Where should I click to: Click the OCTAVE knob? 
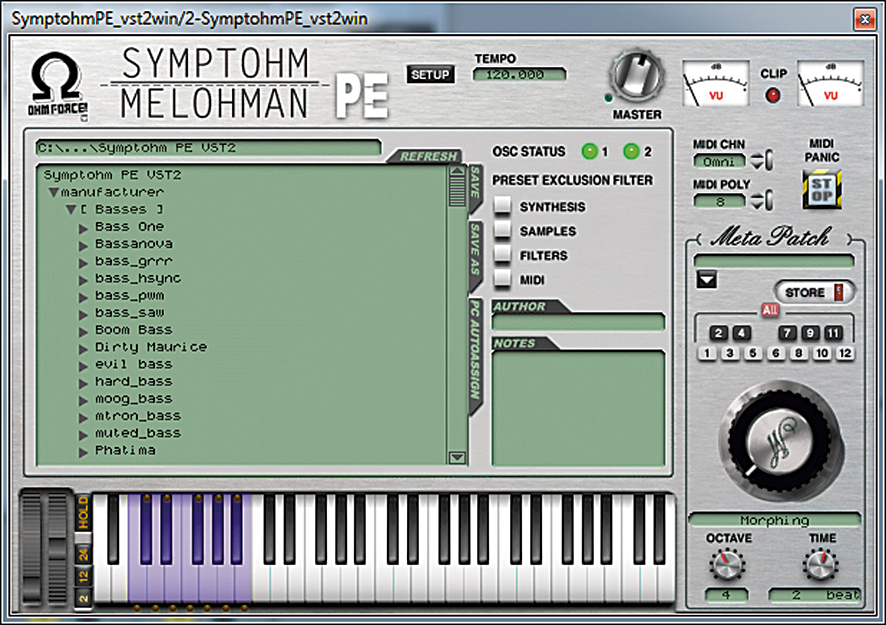[727, 565]
